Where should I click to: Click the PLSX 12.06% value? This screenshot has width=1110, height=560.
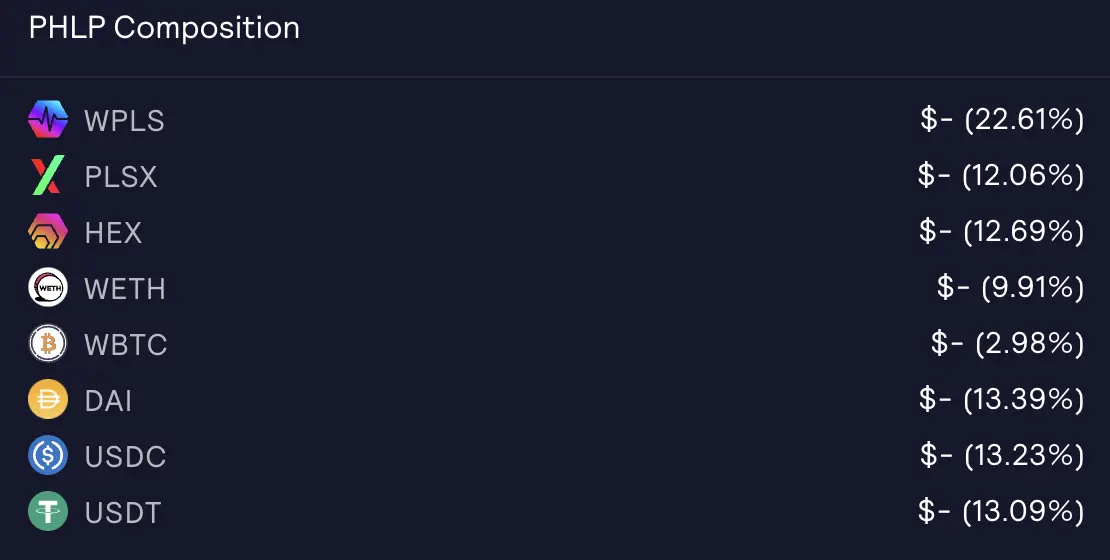[x=1000, y=176]
